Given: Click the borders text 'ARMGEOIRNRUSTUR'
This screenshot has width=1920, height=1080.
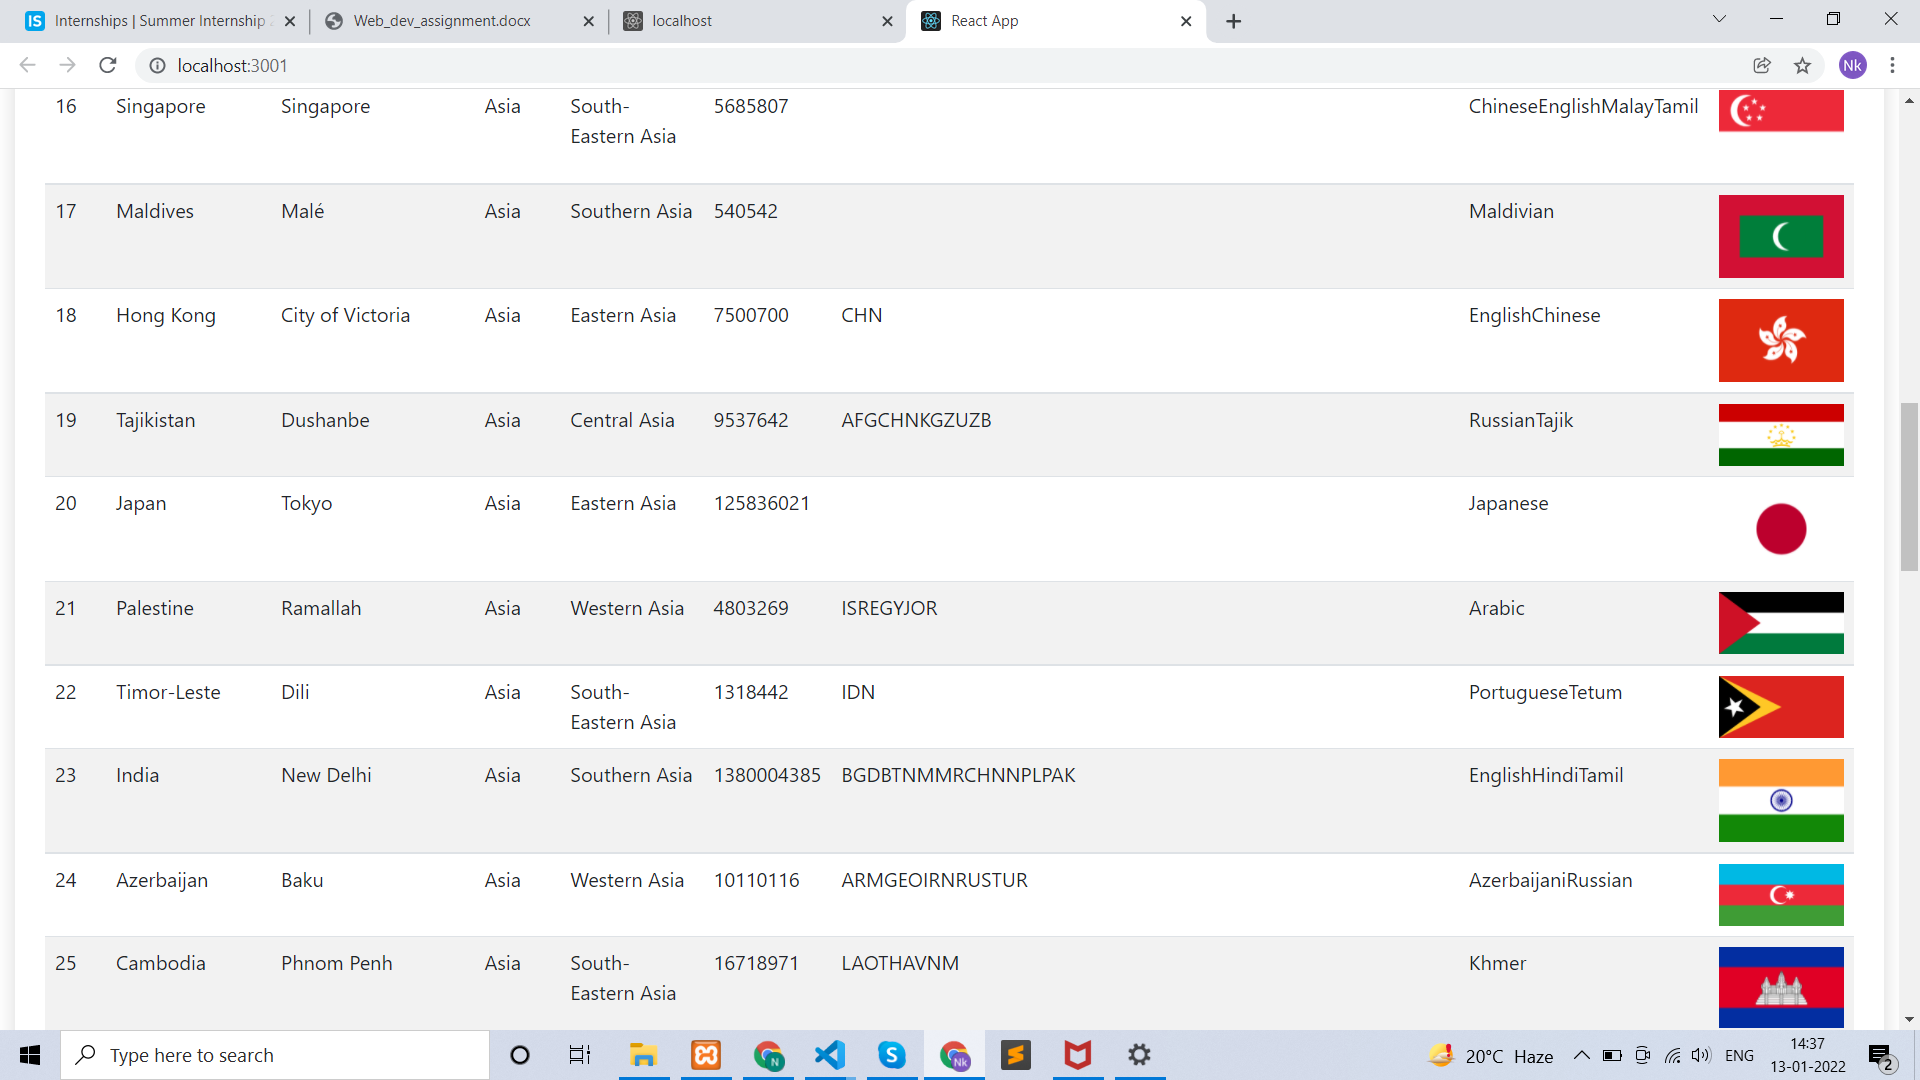Looking at the screenshot, I should (x=934, y=880).
